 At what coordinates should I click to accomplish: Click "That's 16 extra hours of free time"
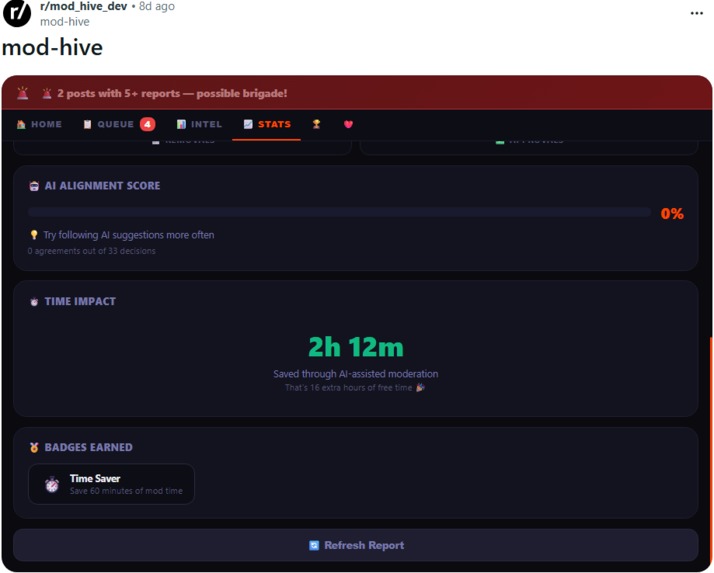point(349,388)
